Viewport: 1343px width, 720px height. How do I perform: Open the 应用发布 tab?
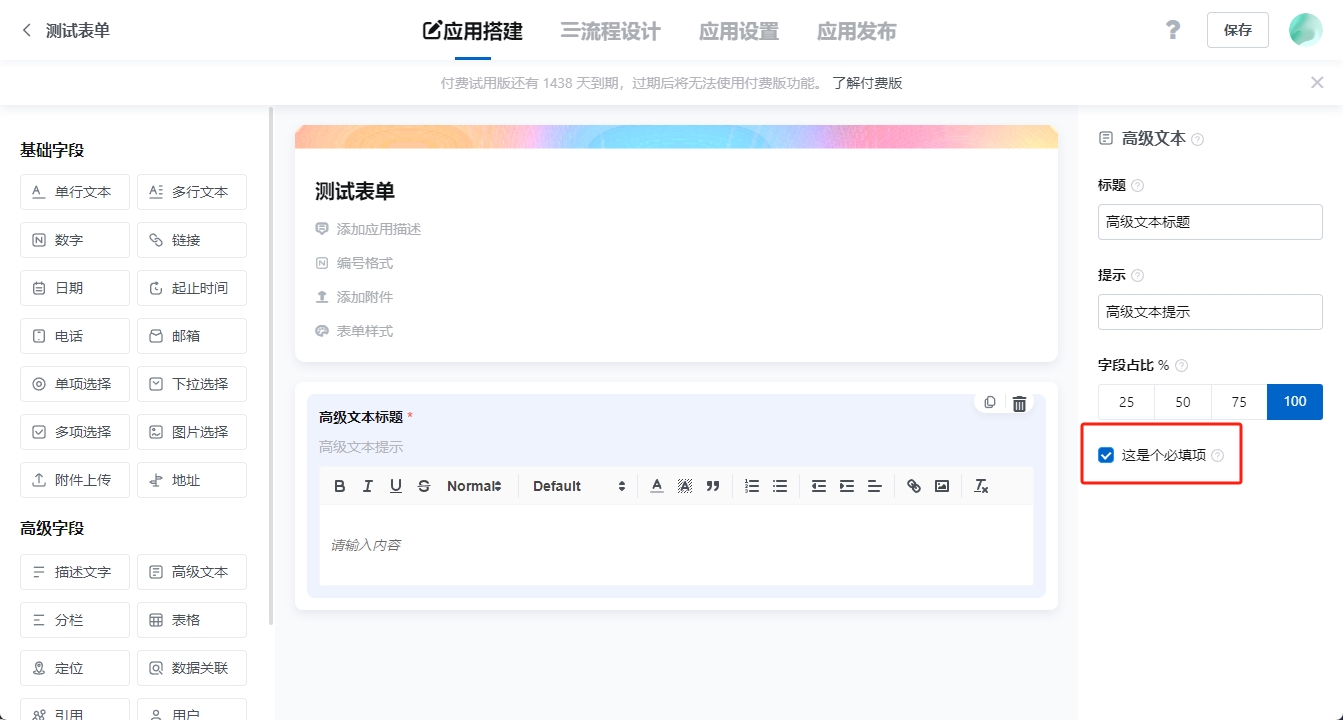click(856, 30)
